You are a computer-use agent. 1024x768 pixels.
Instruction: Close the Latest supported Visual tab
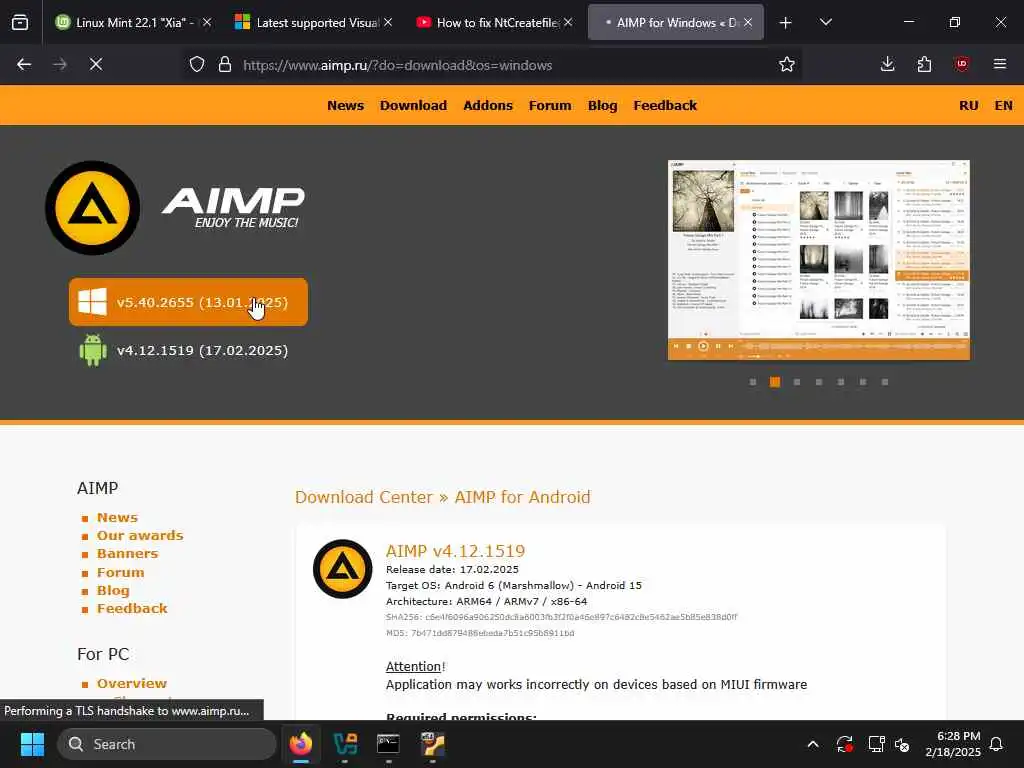[x=387, y=22]
